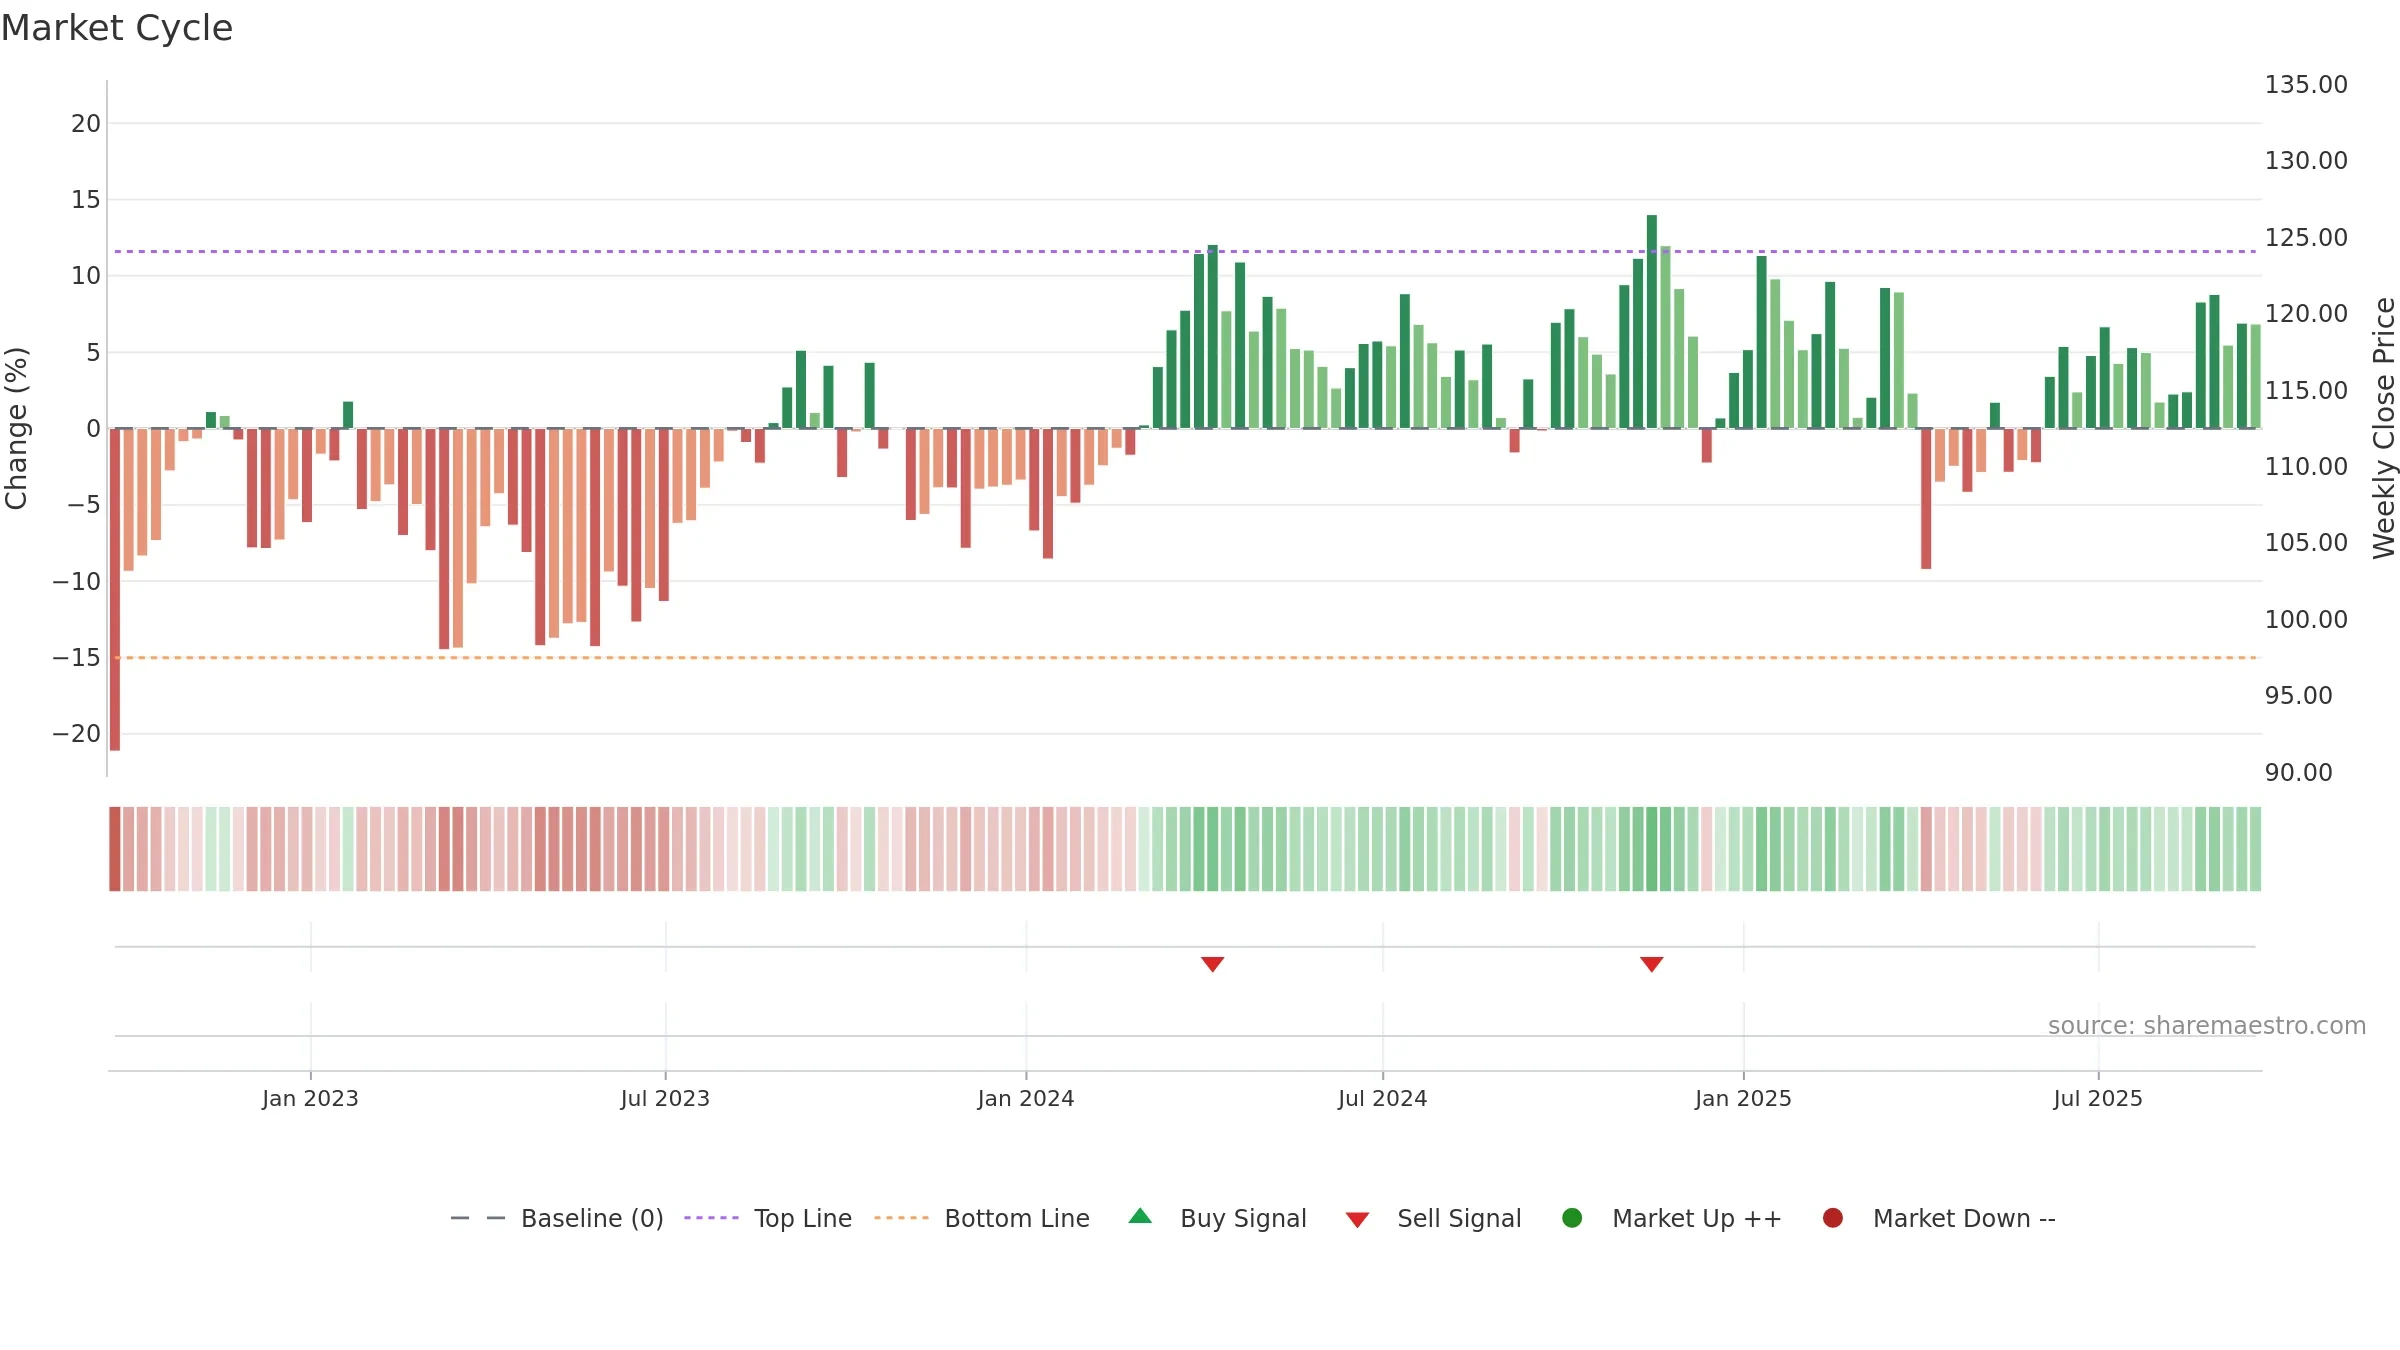Click the grey dashed Baseline legend swatch
This screenshot has height=1350, width=2400.
click(478, 1218)
